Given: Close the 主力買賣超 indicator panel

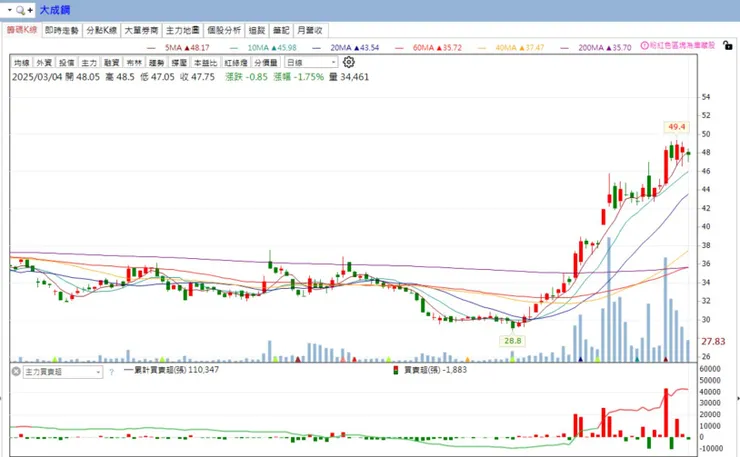Looking at the screenshot, I should [x=16, y=372].
